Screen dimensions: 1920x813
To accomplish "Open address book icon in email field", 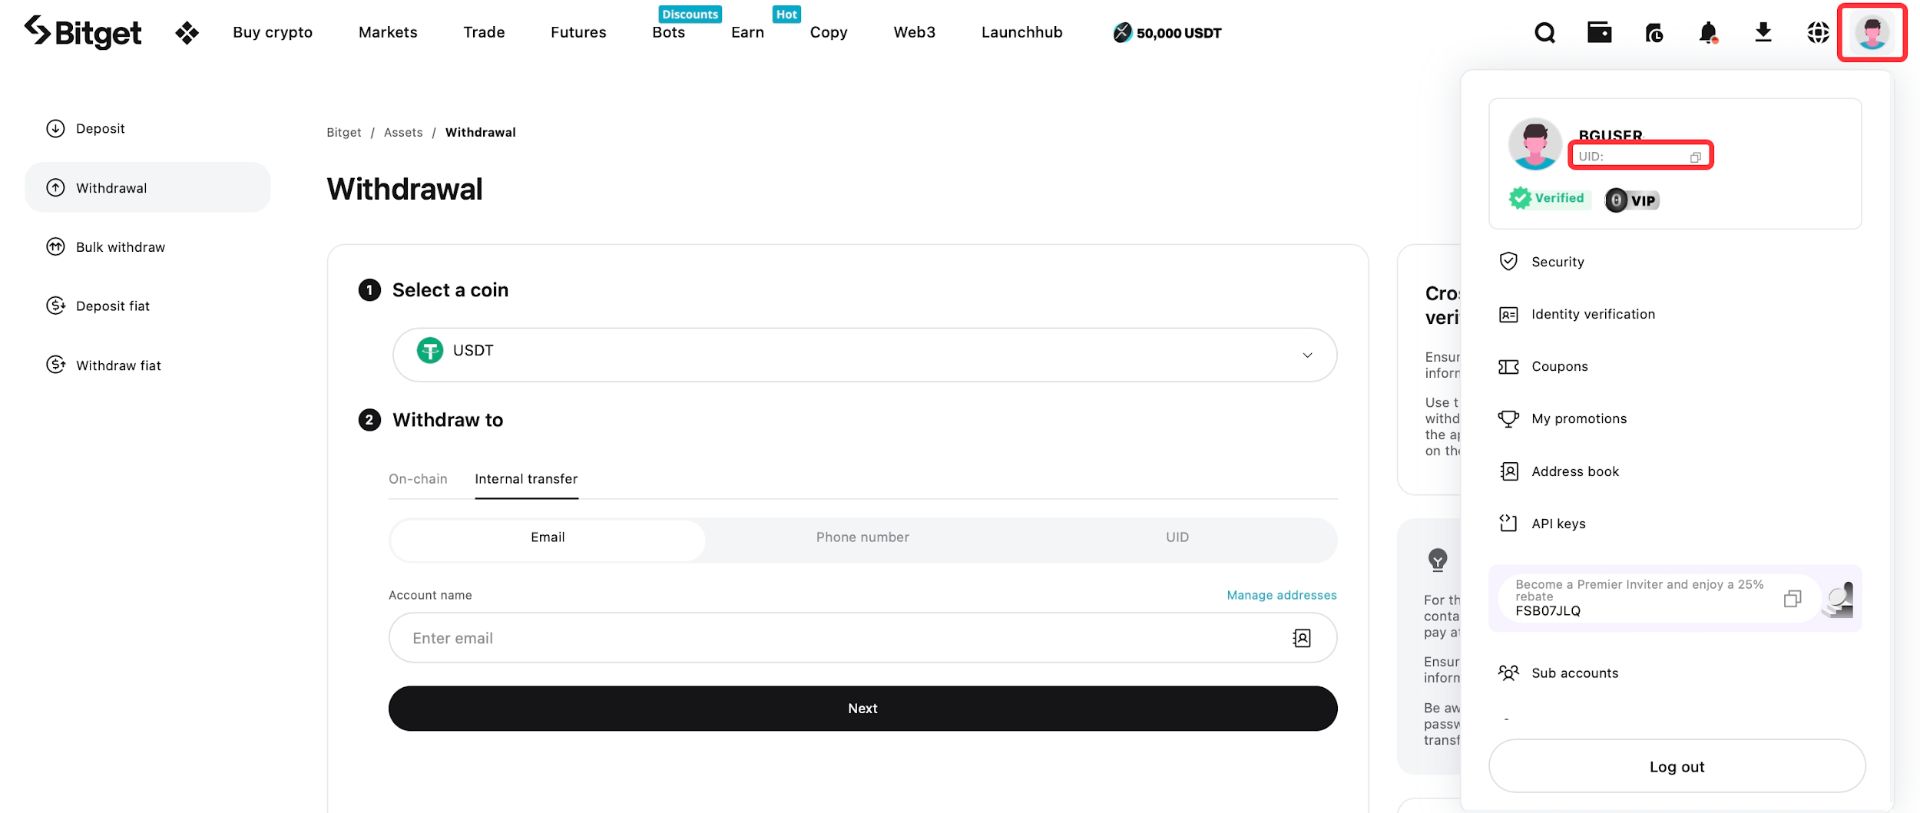I will click(x=1301, y=638).
